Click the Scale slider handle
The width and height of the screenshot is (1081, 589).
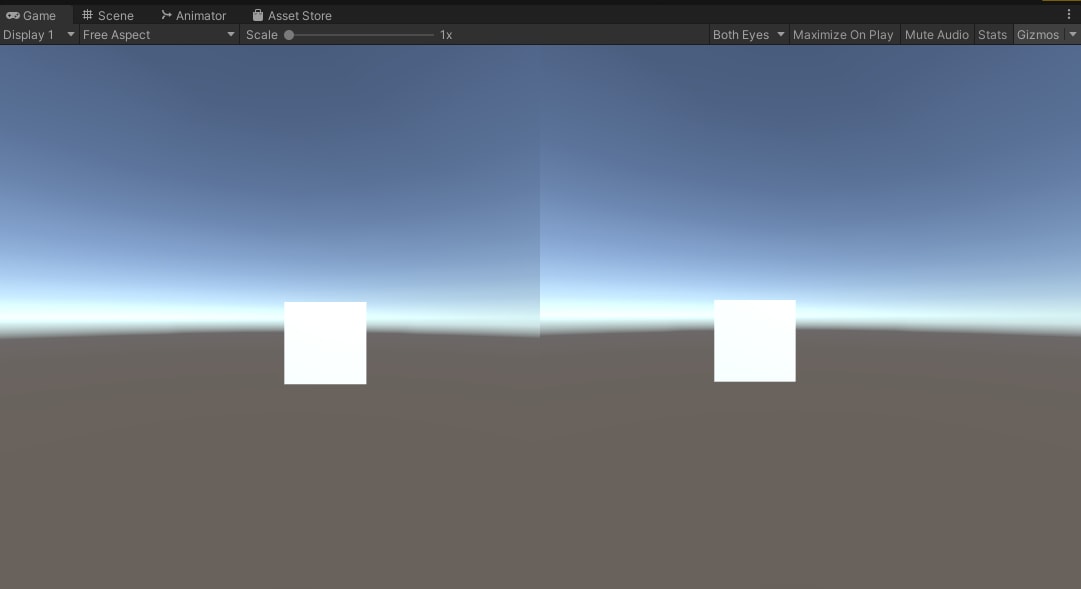(x=290, y=34)
